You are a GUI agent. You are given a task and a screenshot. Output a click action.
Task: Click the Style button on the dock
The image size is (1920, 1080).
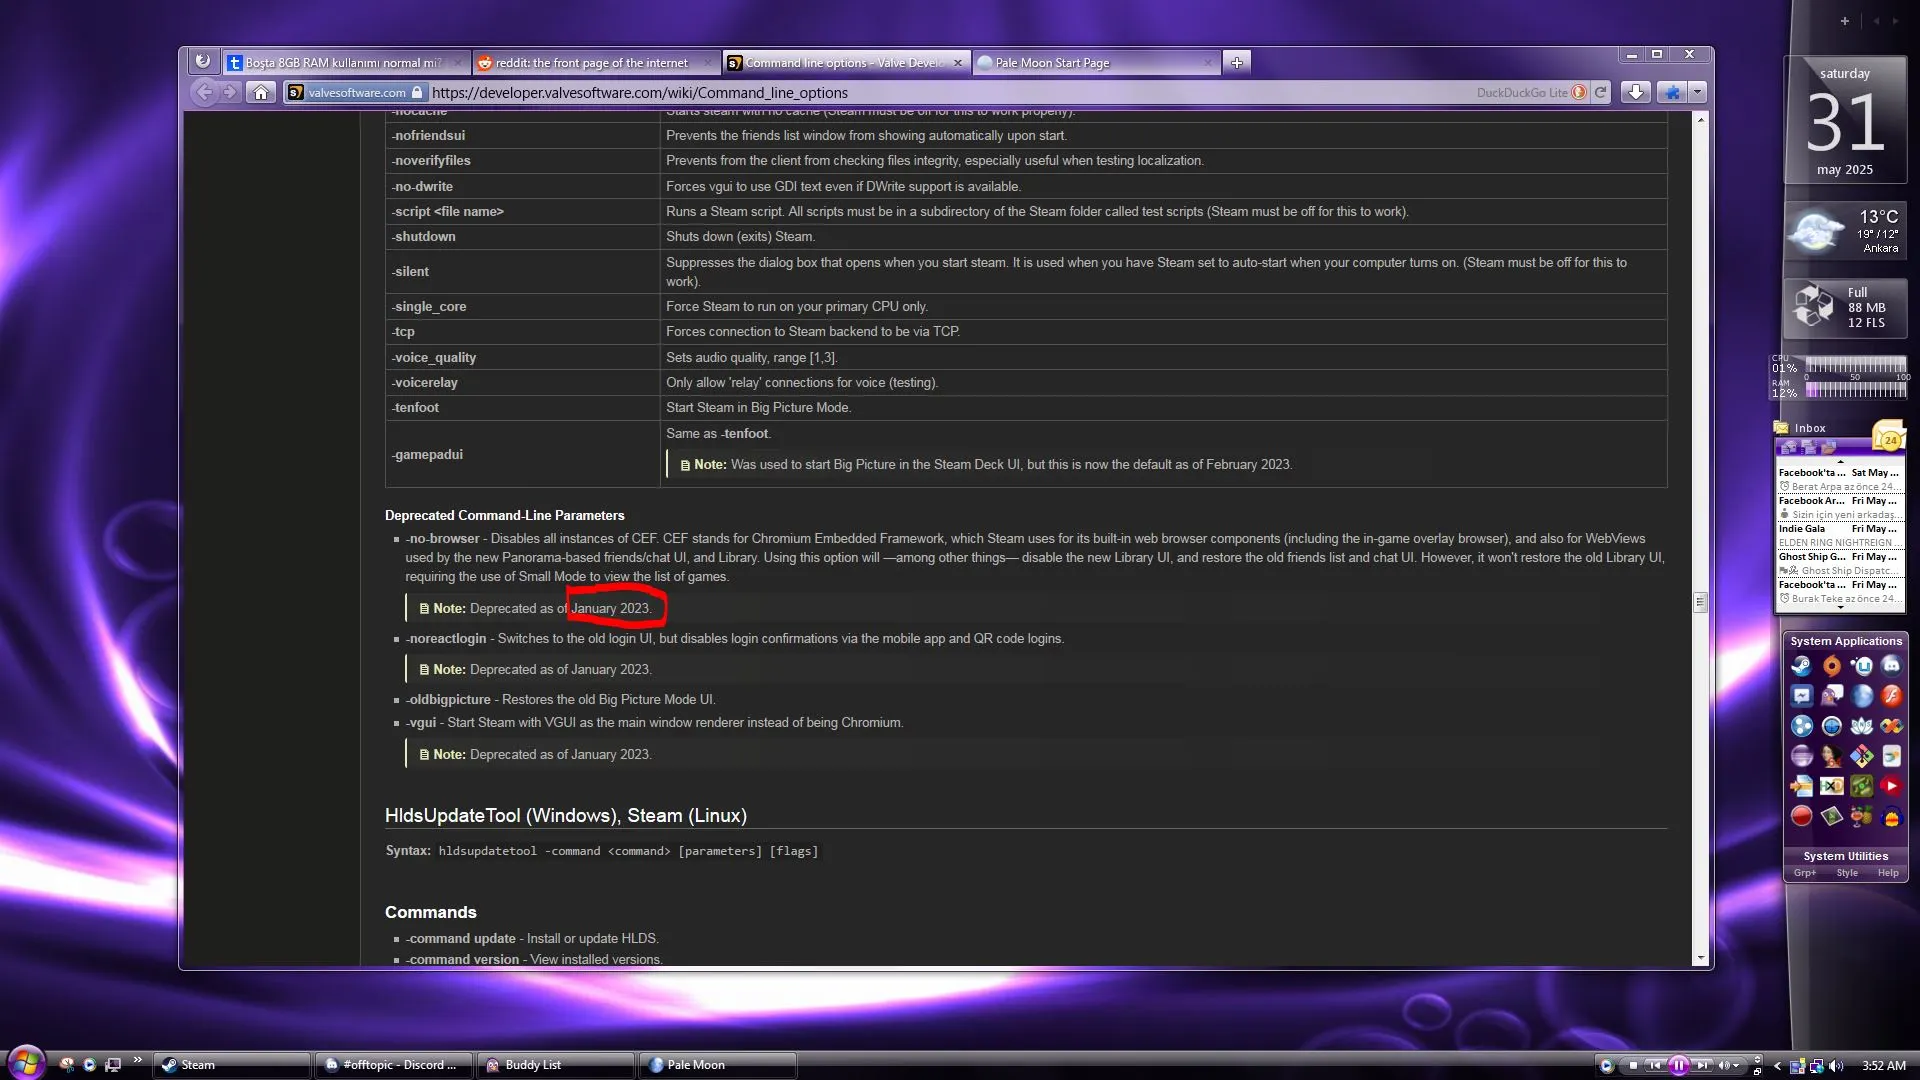[x=1847, y=873]
